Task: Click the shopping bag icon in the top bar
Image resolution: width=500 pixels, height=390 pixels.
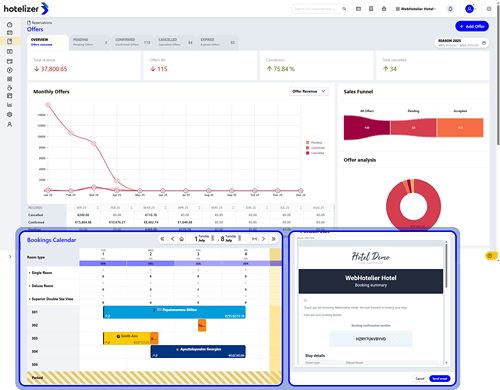Action: tap(384, 9)
